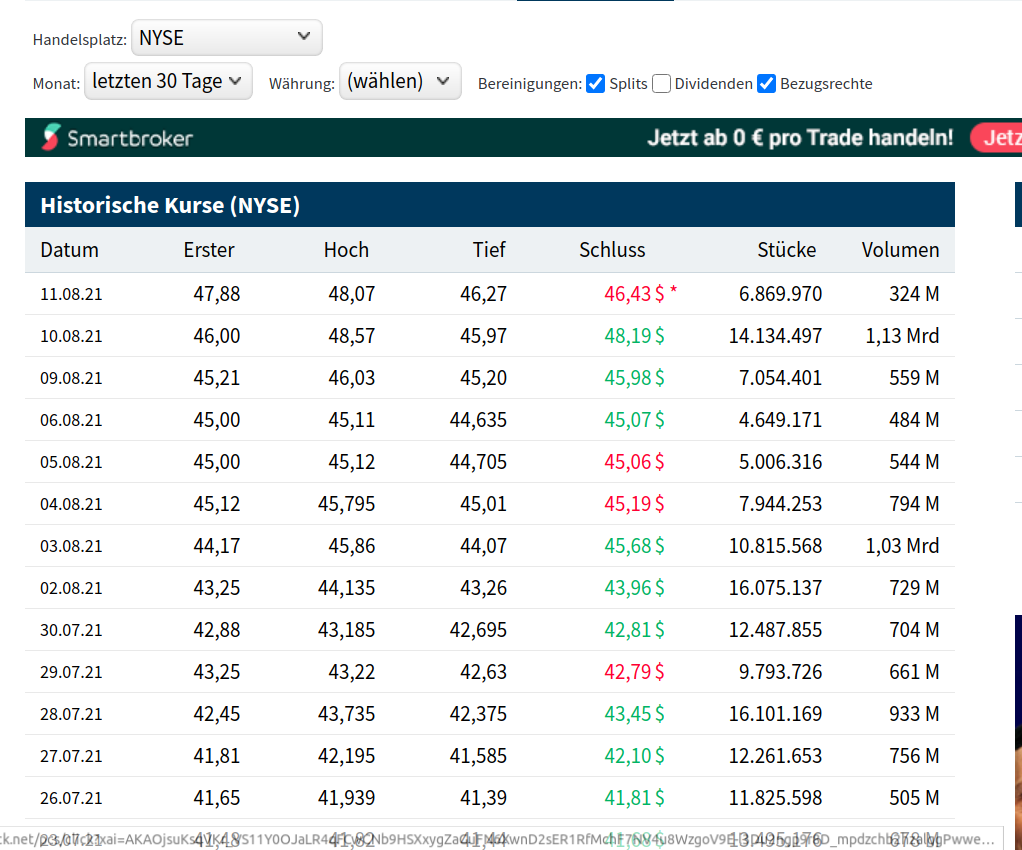Expand the Monat 'letzten 30 Tage' dropdown
The image size is (1022, 850).
(x=168, y=81)
